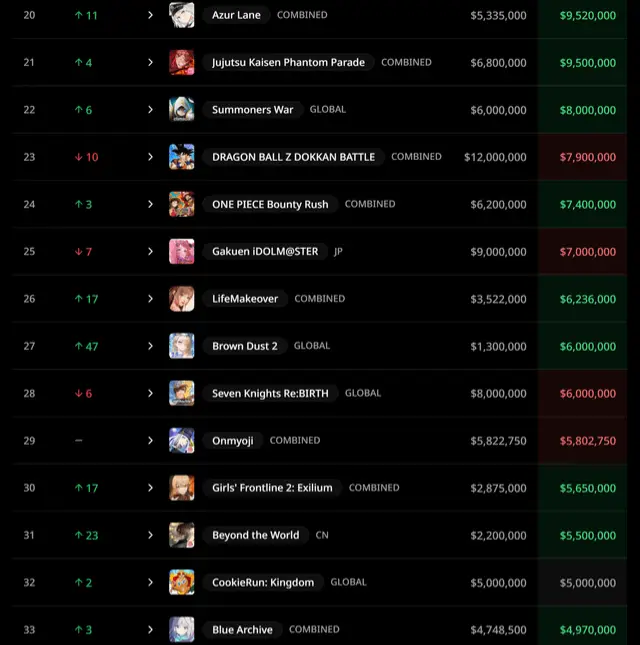Click the CookieRun: Kingdom game icon

click(182, 582)
